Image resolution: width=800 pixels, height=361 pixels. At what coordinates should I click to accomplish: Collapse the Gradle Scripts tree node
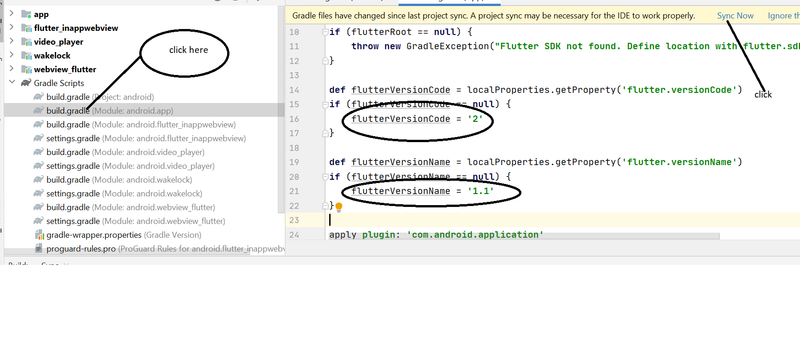point(12,83)
